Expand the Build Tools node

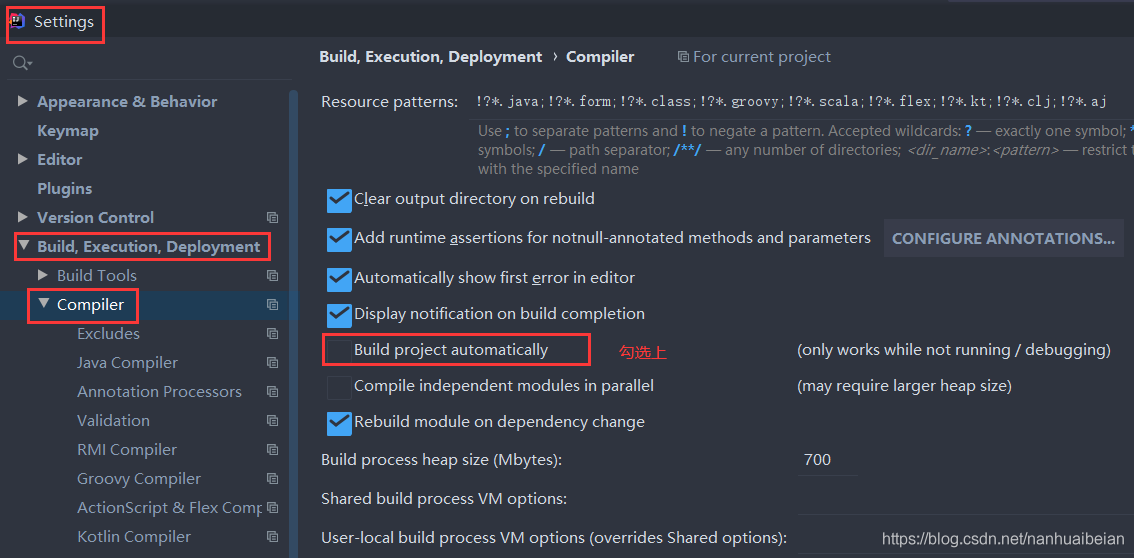tap(43, 275)
